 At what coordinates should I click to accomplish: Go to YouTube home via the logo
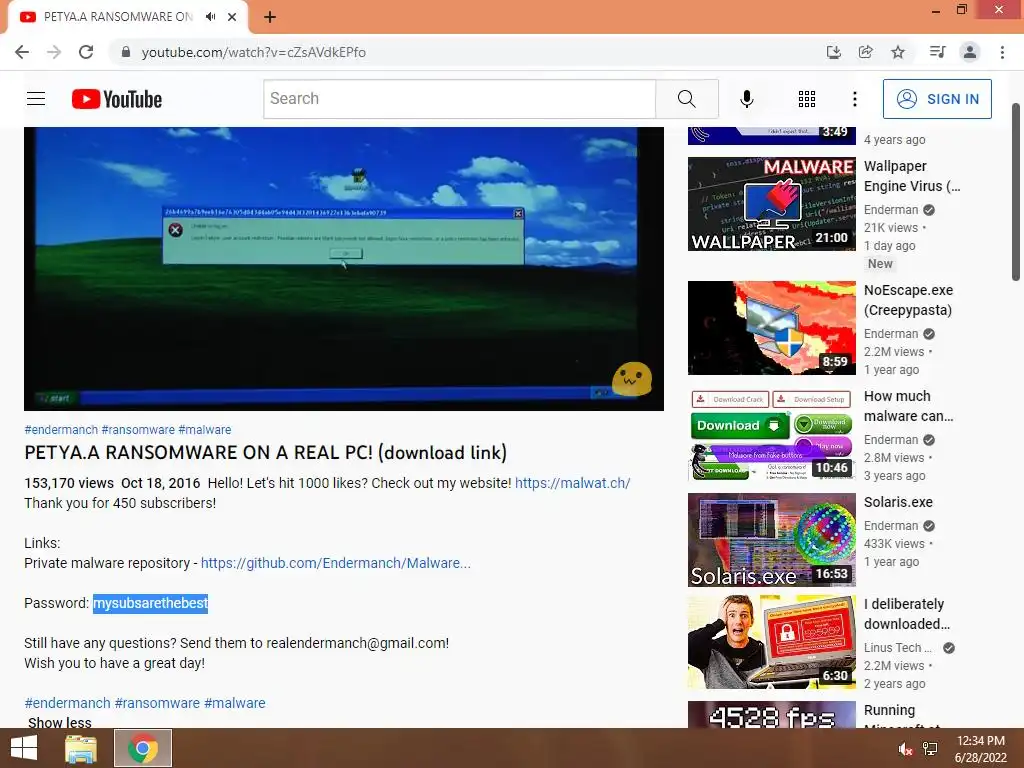tap(116, 99)
